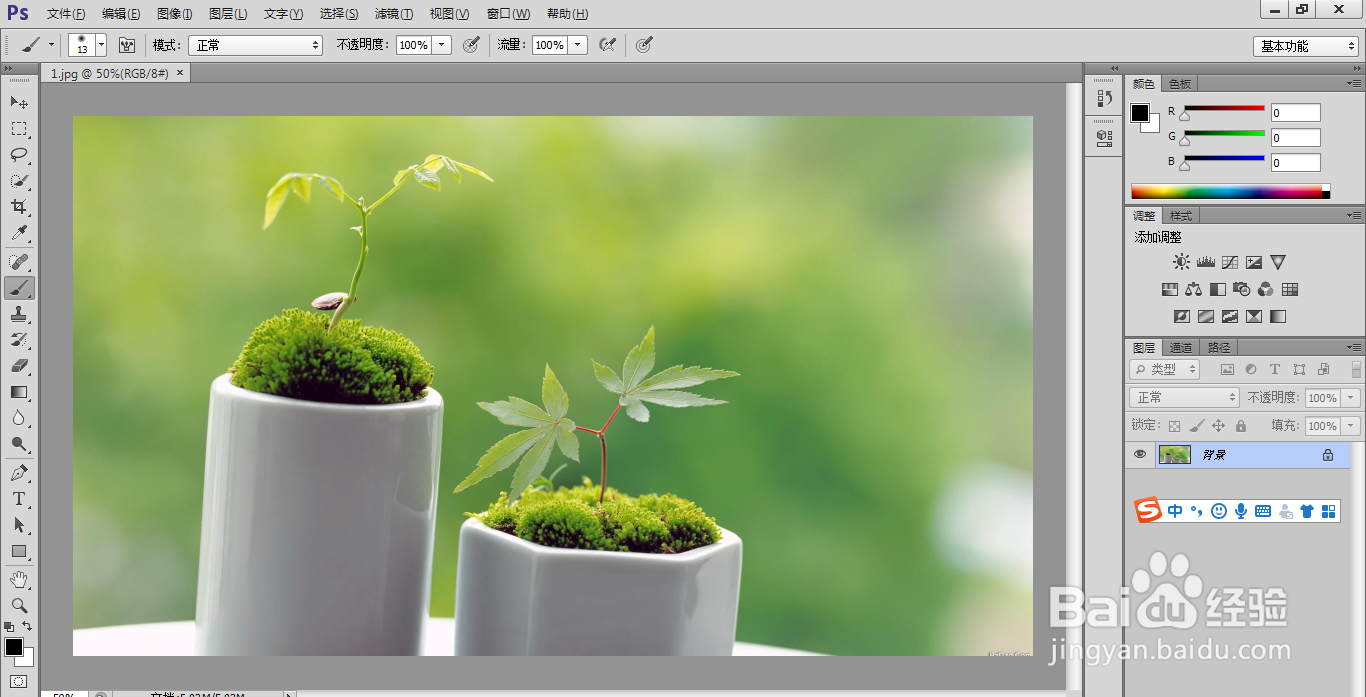Image resolution: width=1366 pixels, height=697 pixels.
Task: Expand the opacity 不透明度 slider arrow
Action: 442,45
